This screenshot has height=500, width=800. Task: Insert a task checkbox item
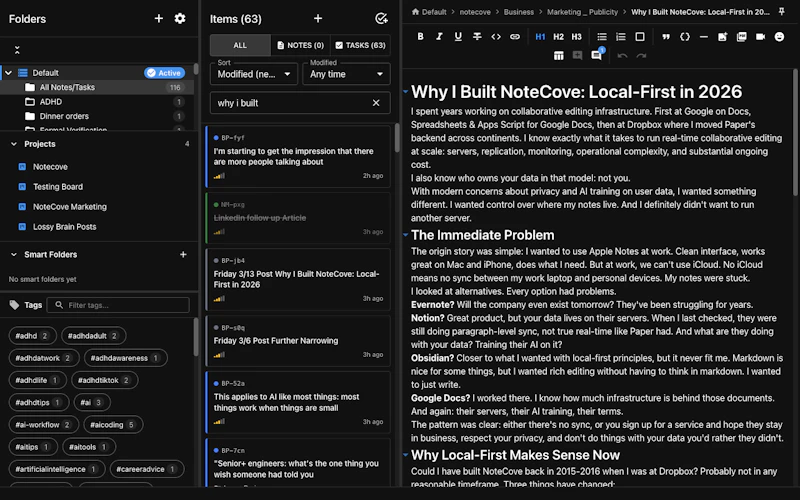coord(640,36)
